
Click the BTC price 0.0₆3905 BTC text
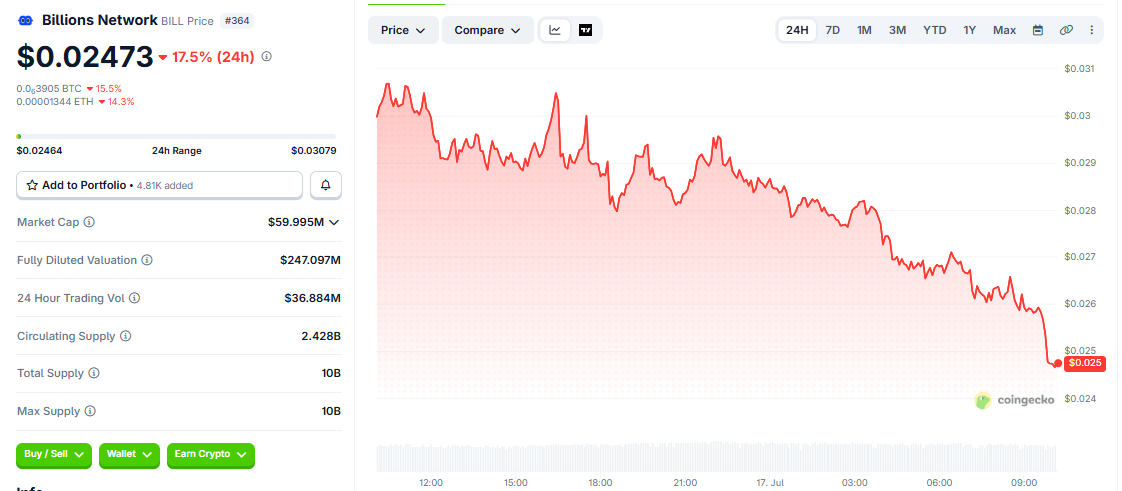click(x=48, y=89)
